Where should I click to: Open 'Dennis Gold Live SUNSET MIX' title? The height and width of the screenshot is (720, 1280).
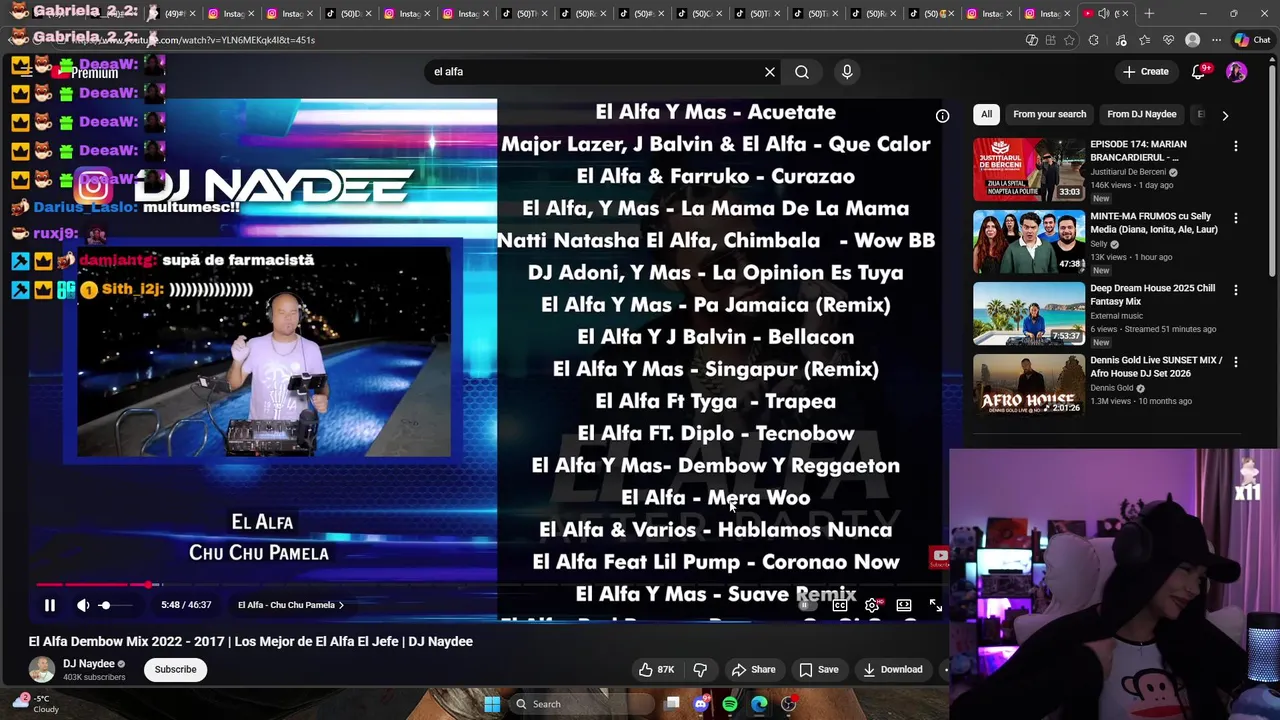1155,367
